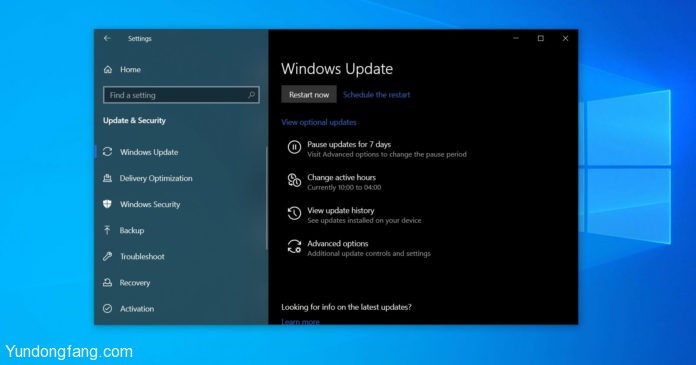Click the Delivery Optimization icon
Viewport: 696px width, 365px height.
coord(107,178)
